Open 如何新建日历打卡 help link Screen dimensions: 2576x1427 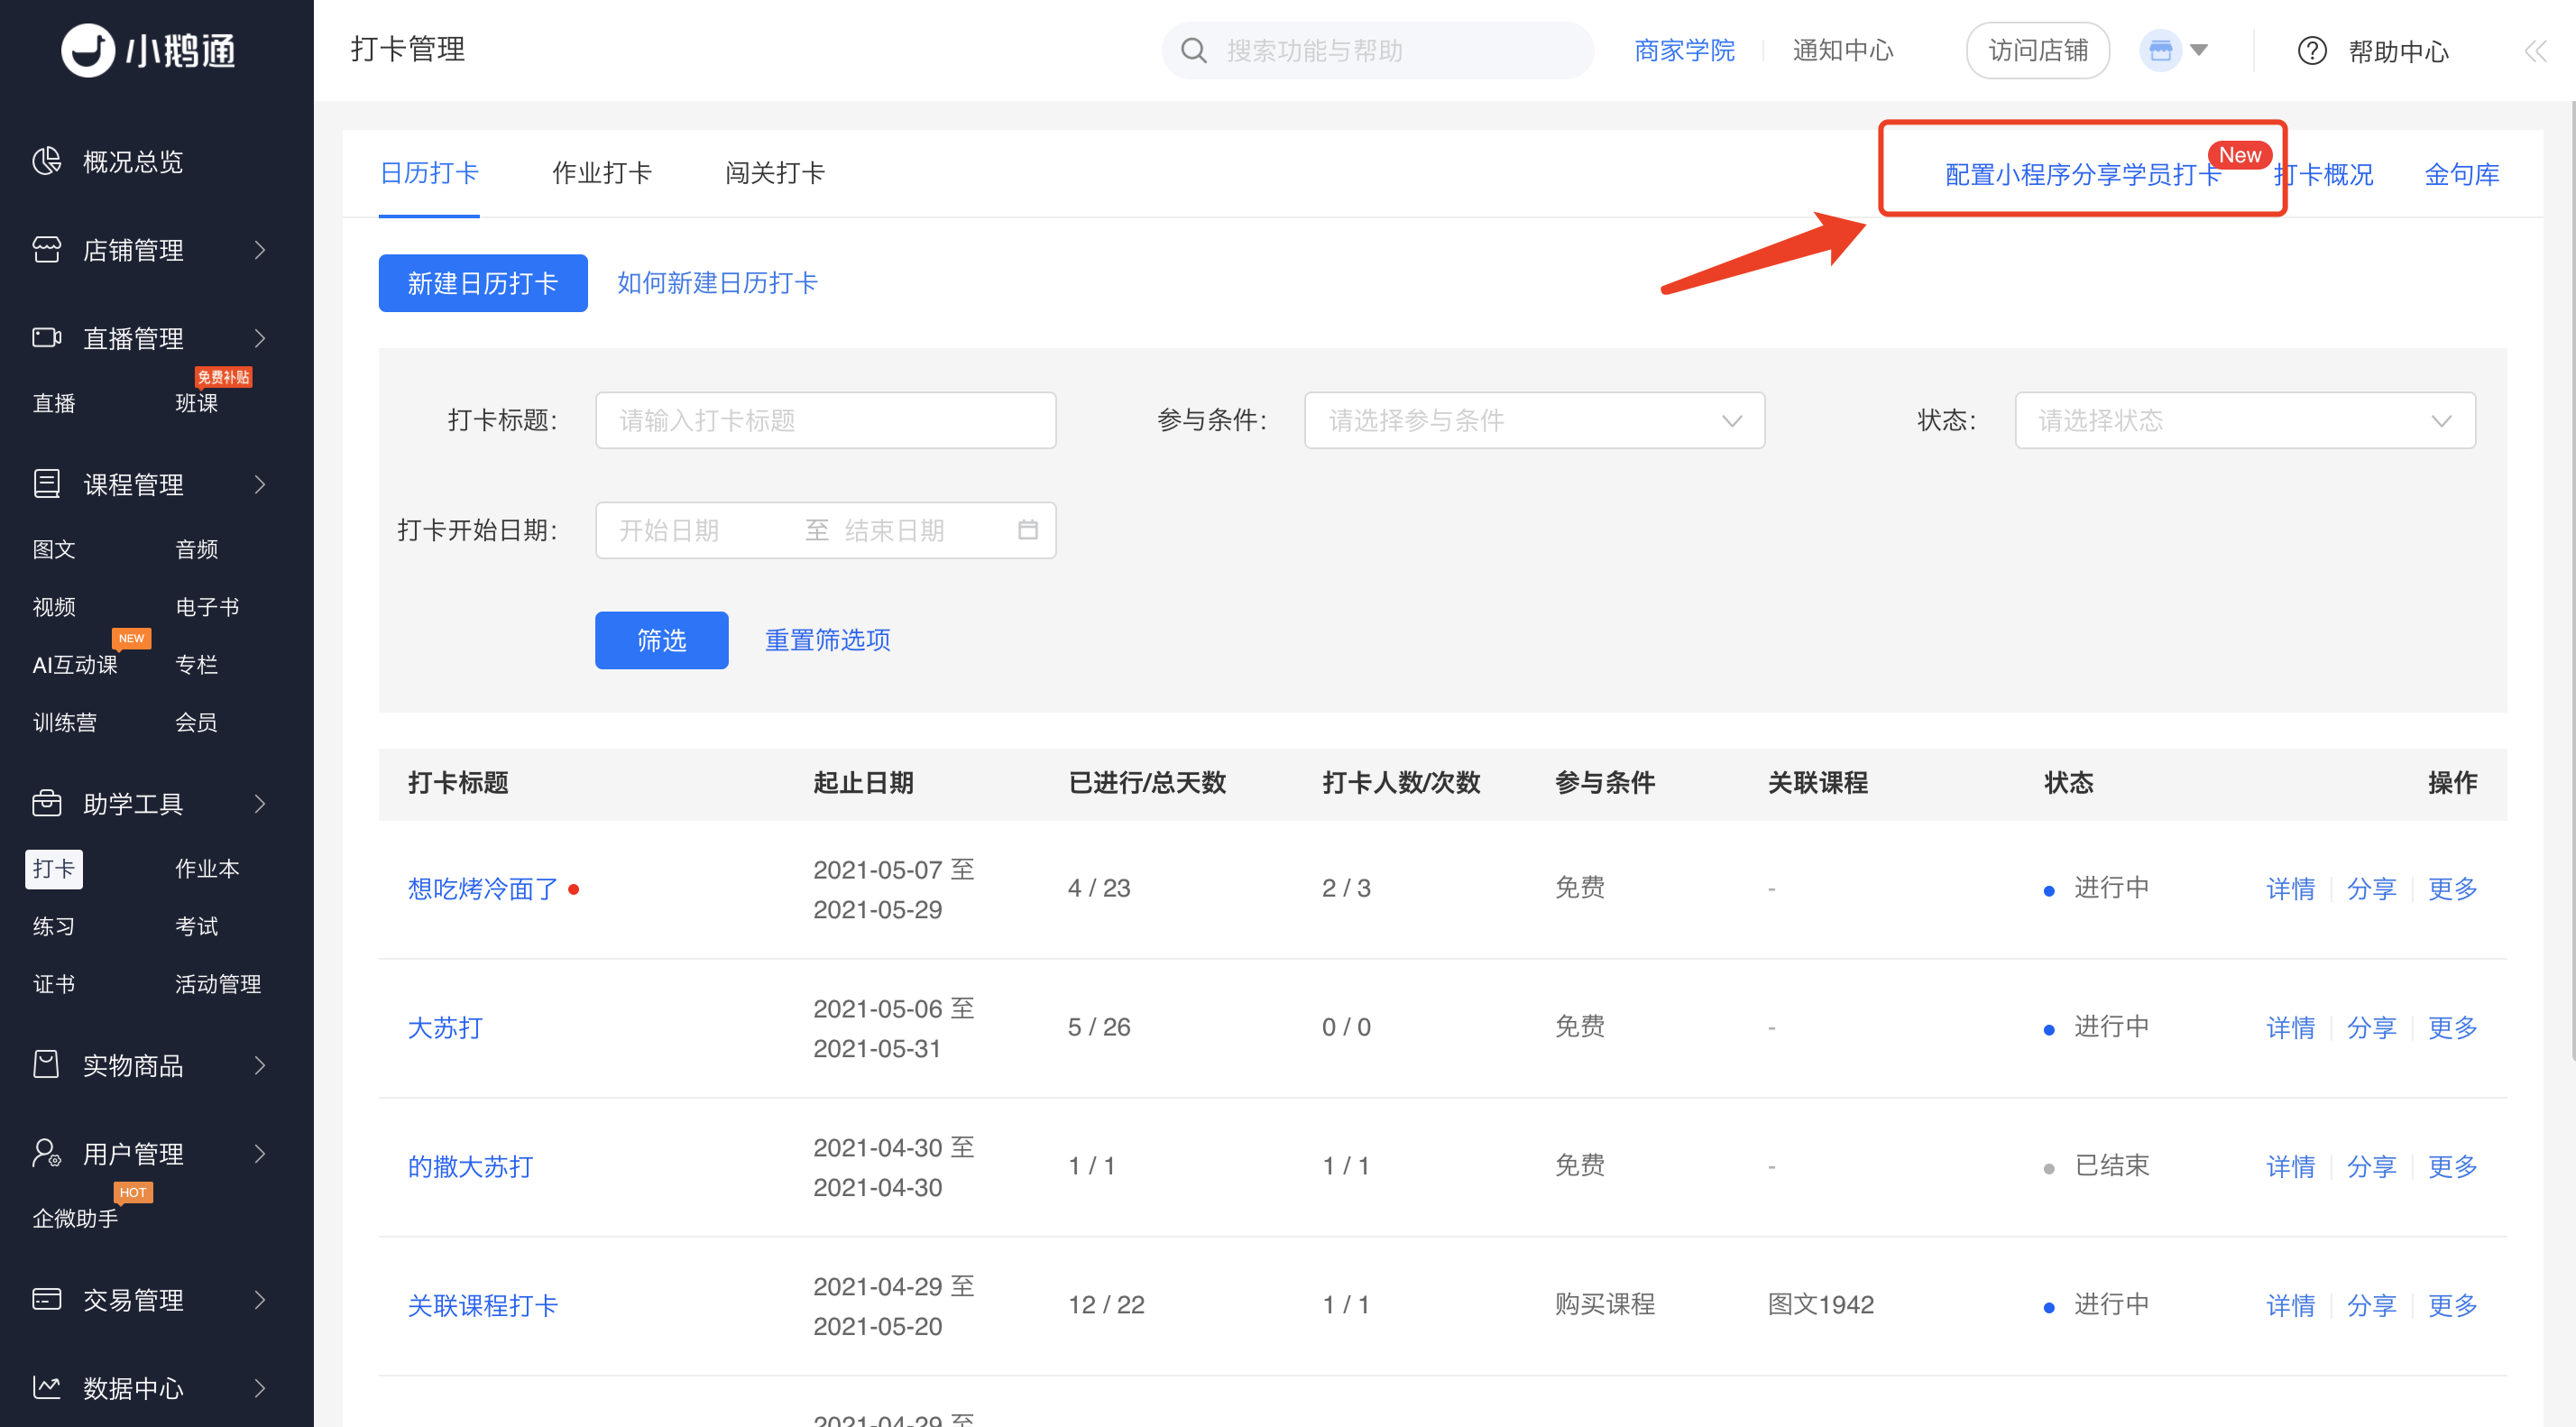718,283
